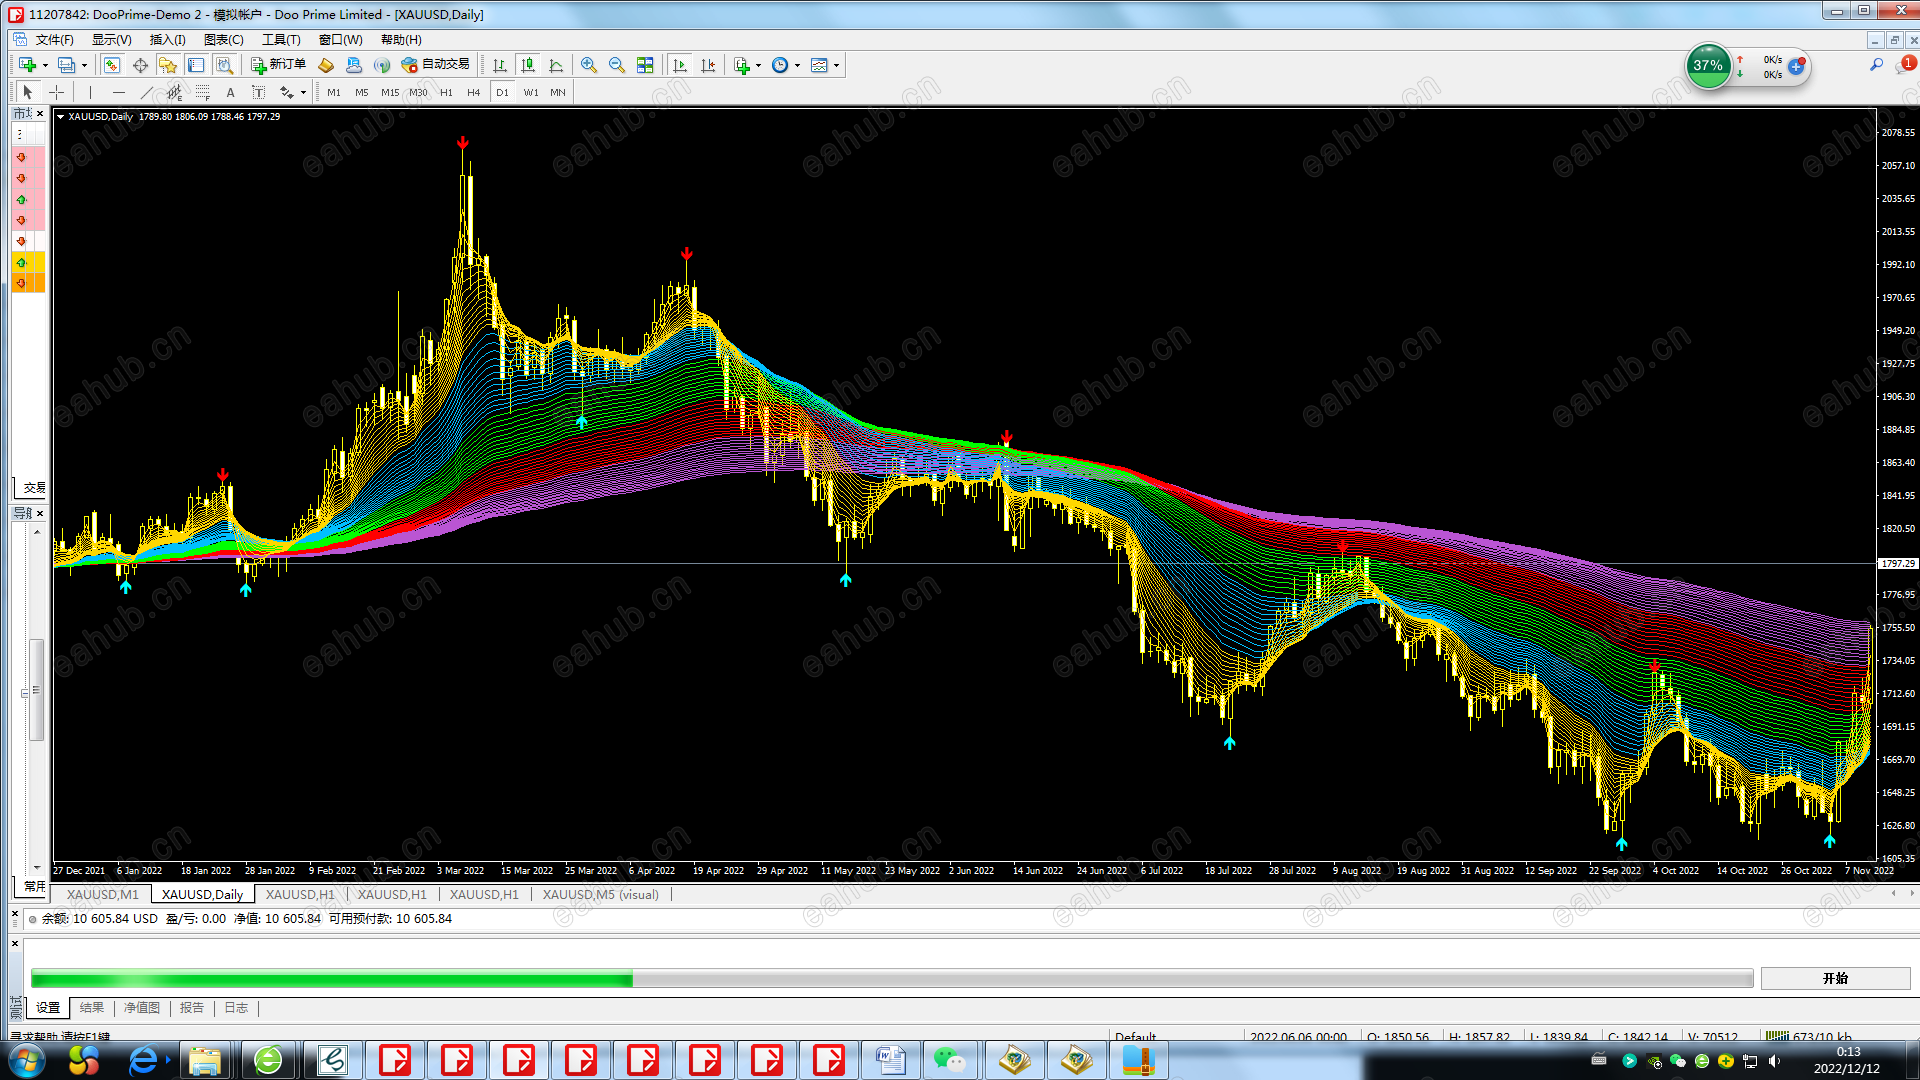Zoom in on the chart
Image resolution: width=1920 pixels, height=1080 pixels.
click(589, 65)
